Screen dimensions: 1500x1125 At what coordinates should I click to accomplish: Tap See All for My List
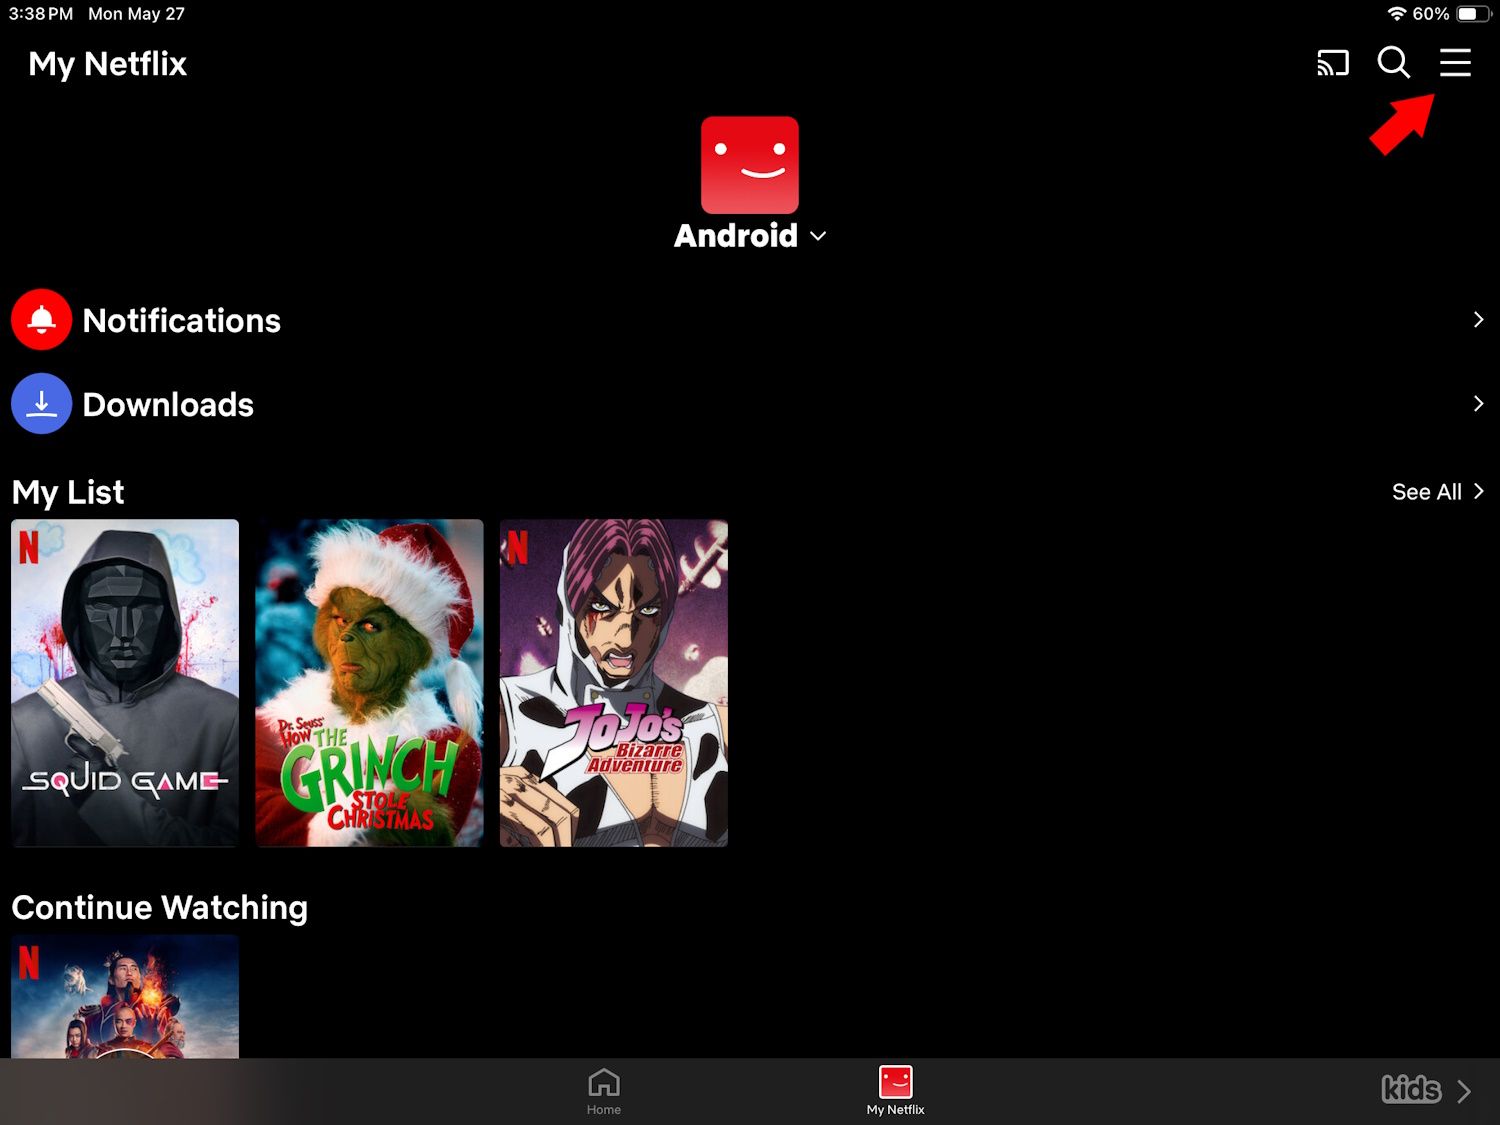[x=1438, y=492]
